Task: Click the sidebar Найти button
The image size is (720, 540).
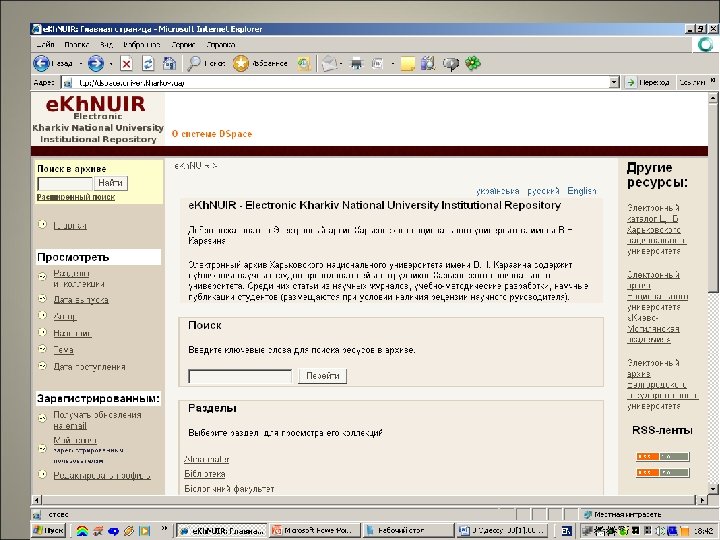Action: 110,183
